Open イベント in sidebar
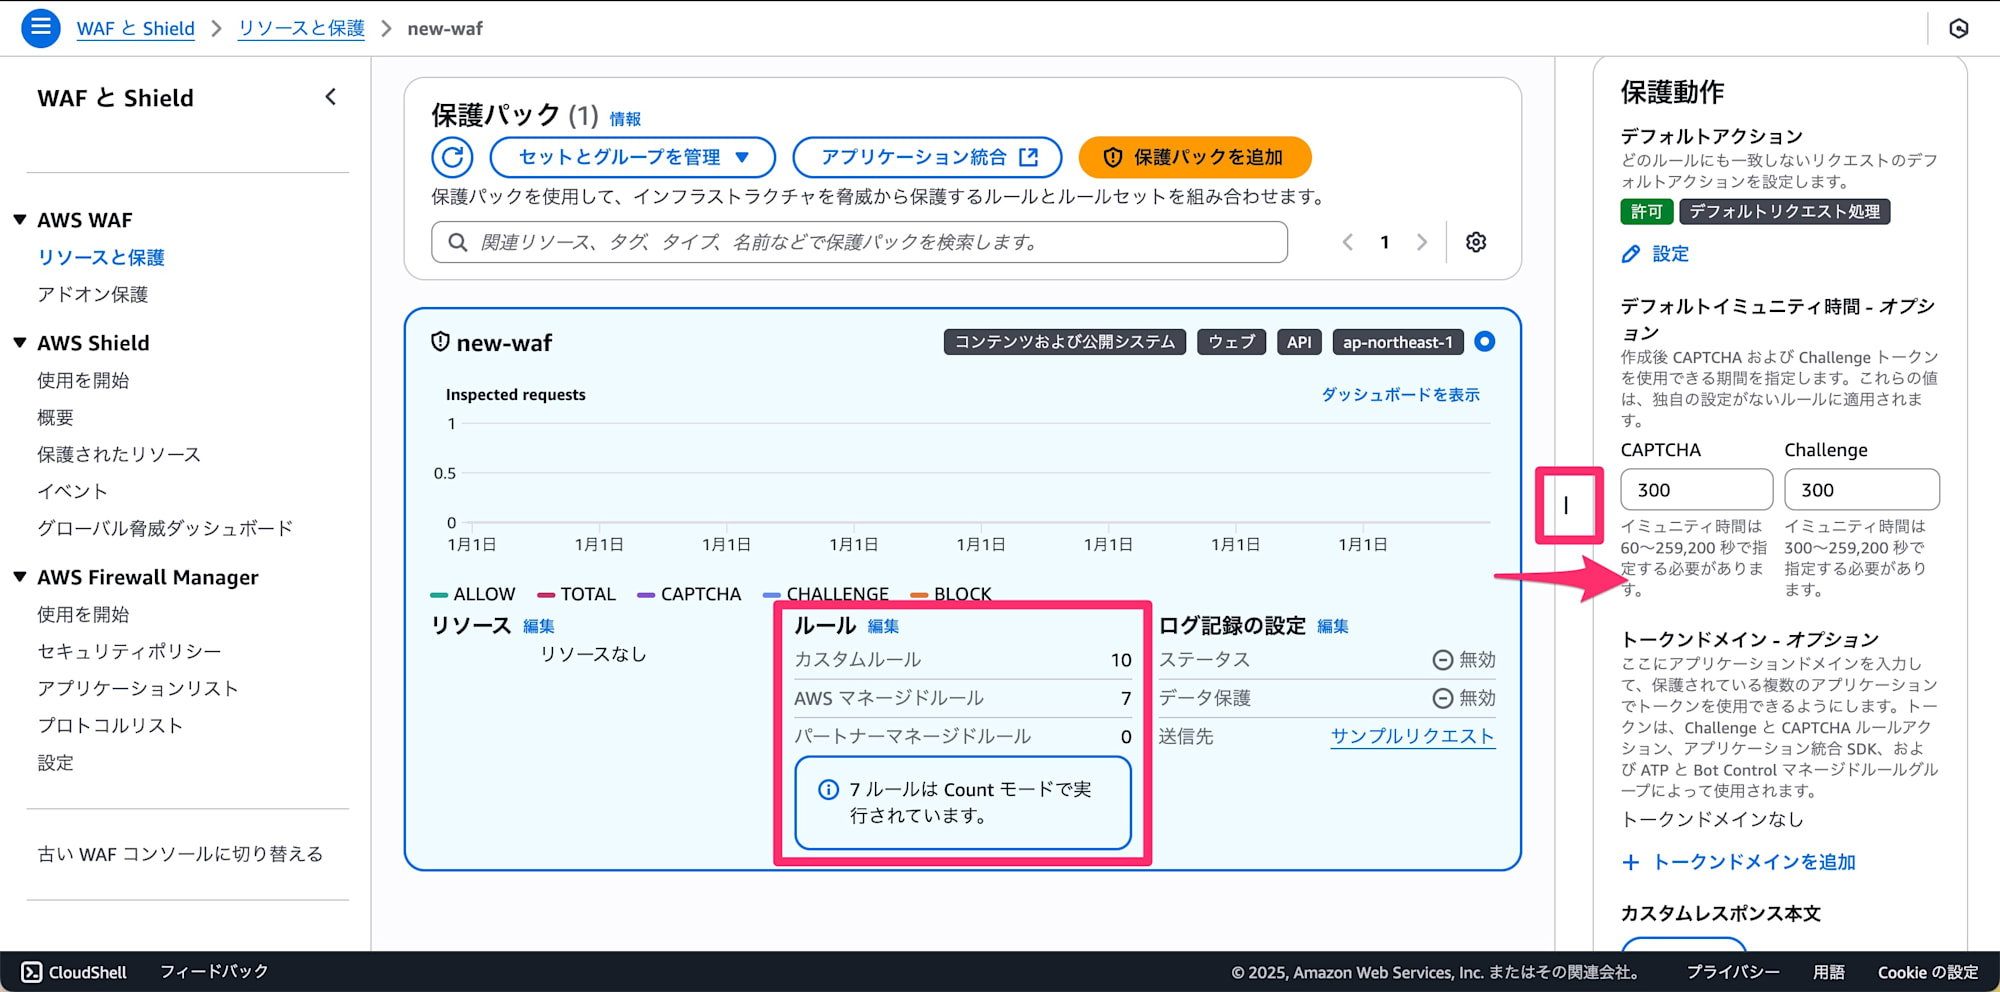This screenshot has height=992, width=2000. [72, 491]
